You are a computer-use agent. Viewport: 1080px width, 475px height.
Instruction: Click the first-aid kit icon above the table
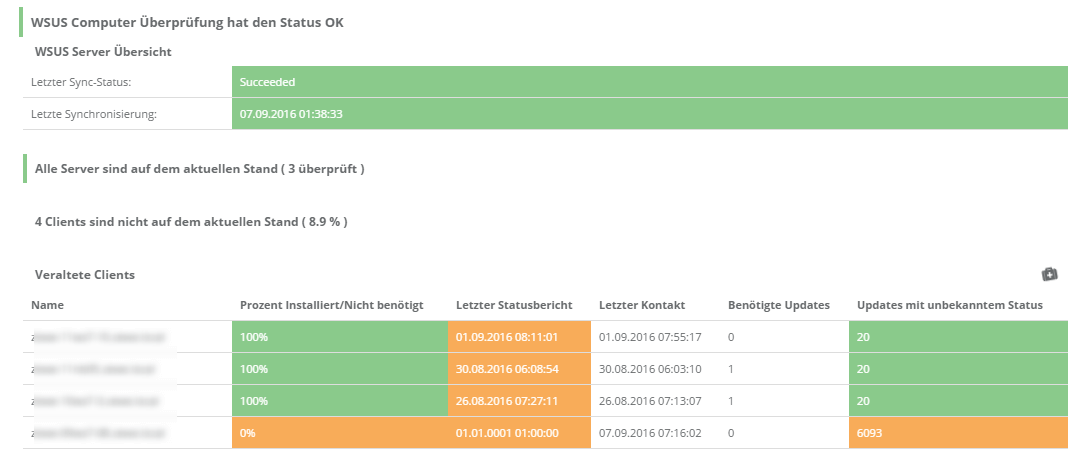[x=1049, y=274]
